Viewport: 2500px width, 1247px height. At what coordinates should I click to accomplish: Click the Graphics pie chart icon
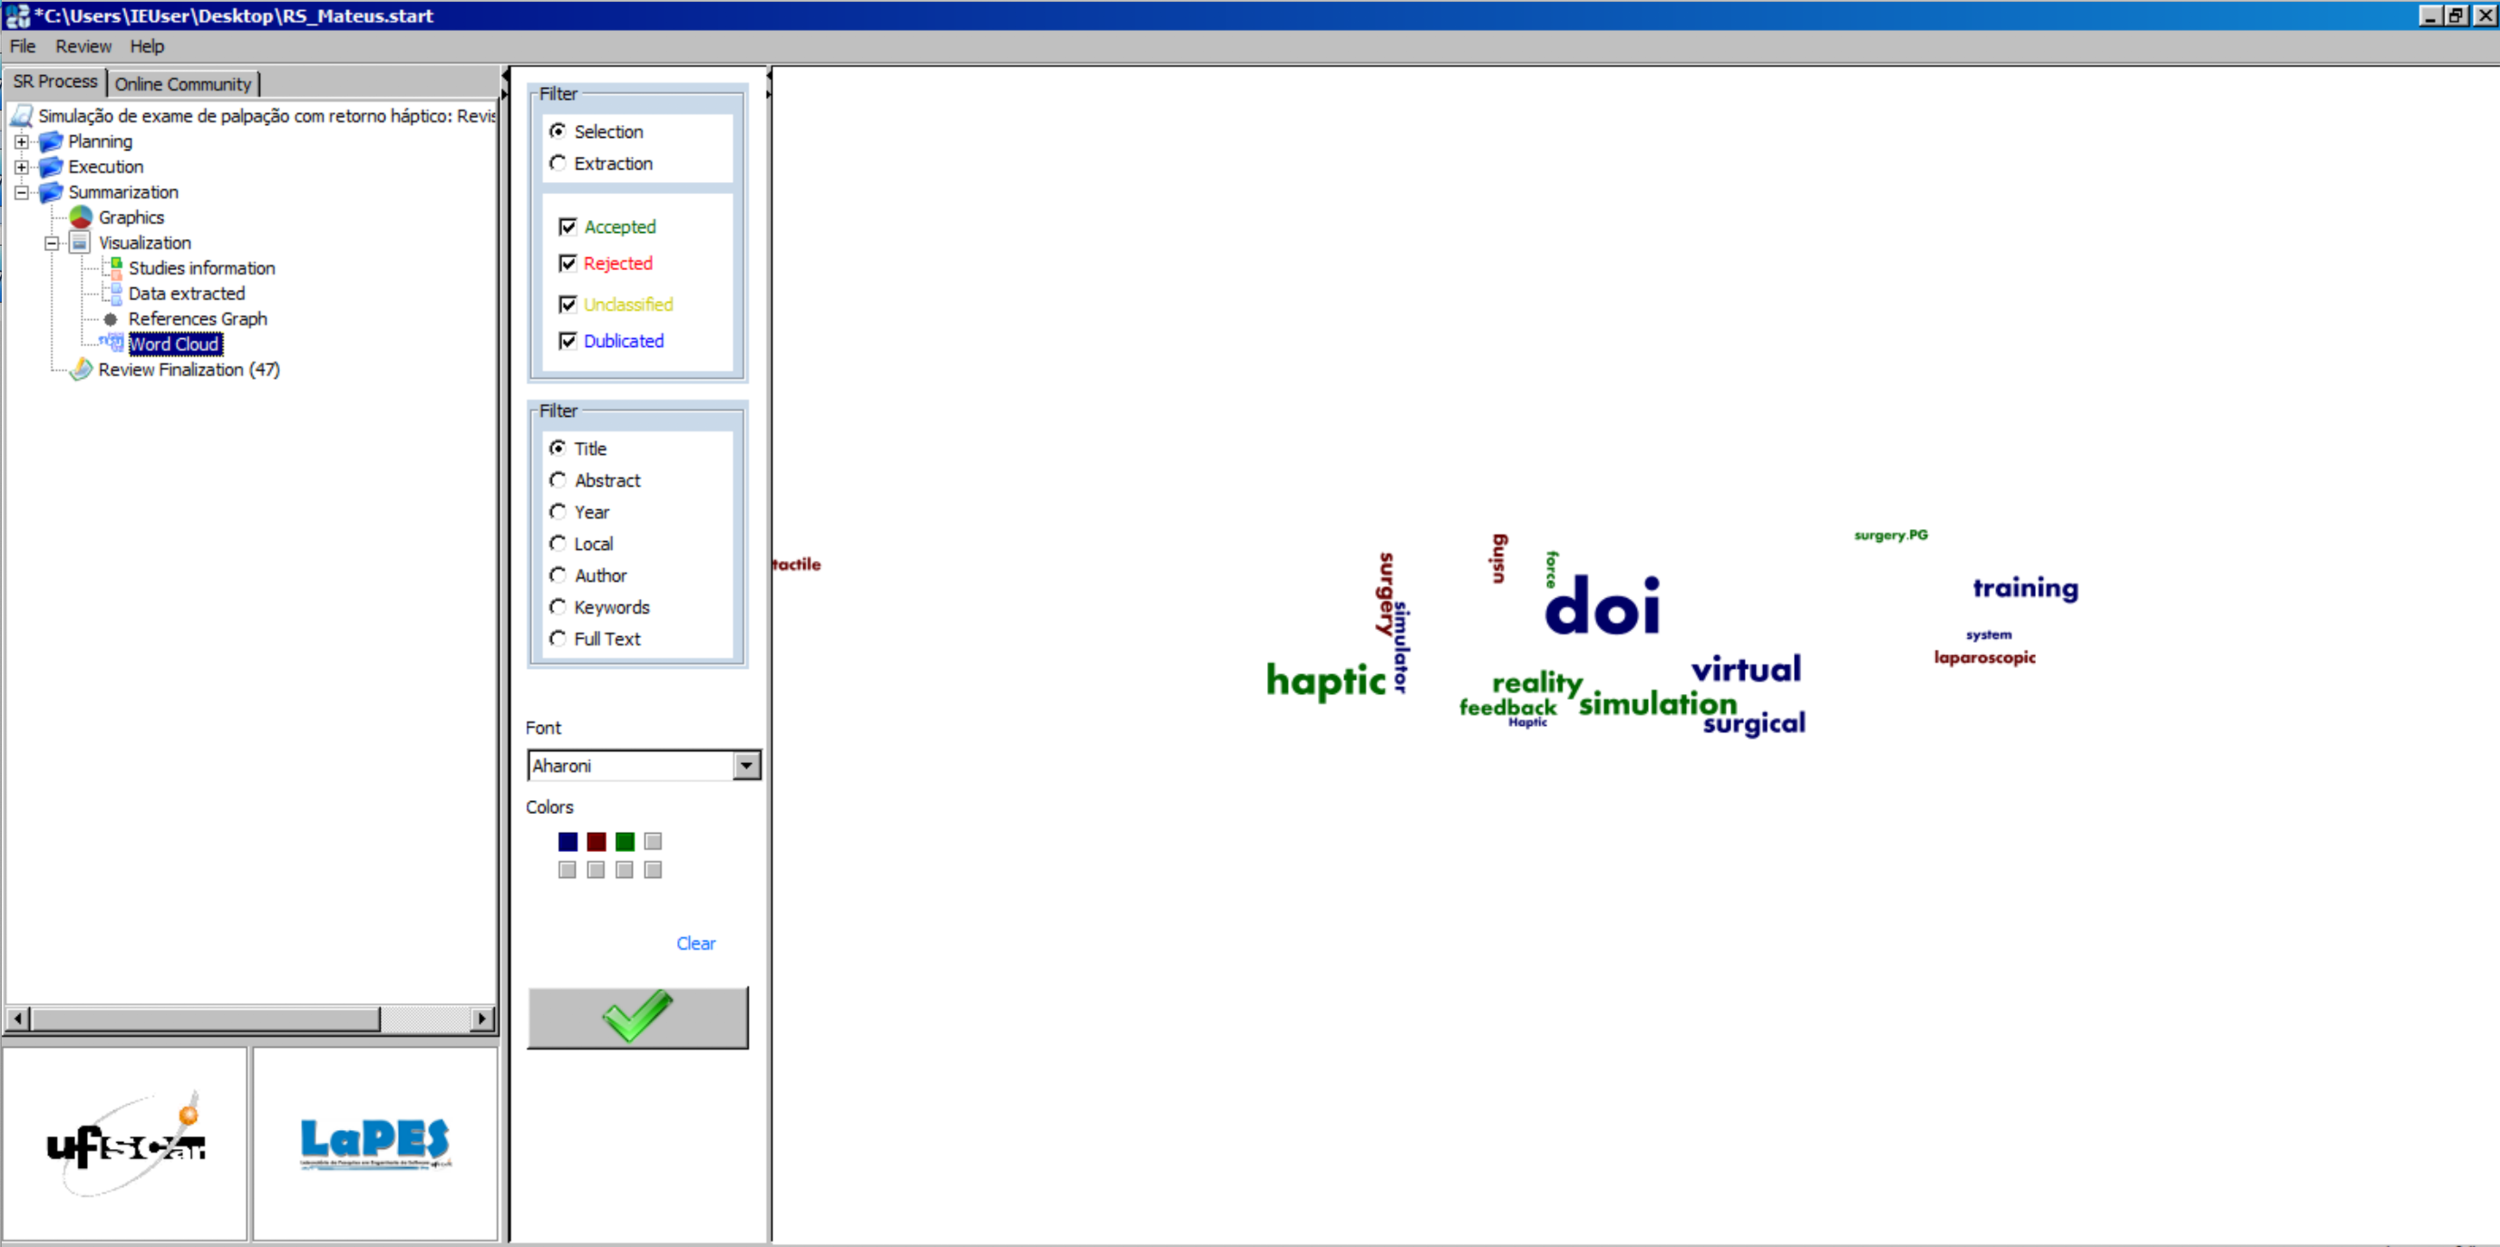(81, 217)
